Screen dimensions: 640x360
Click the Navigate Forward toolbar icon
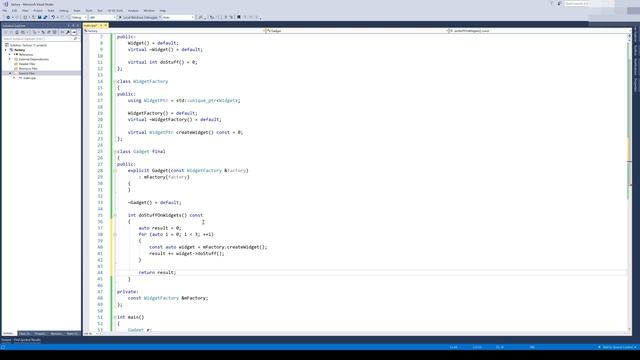[17, 18]
